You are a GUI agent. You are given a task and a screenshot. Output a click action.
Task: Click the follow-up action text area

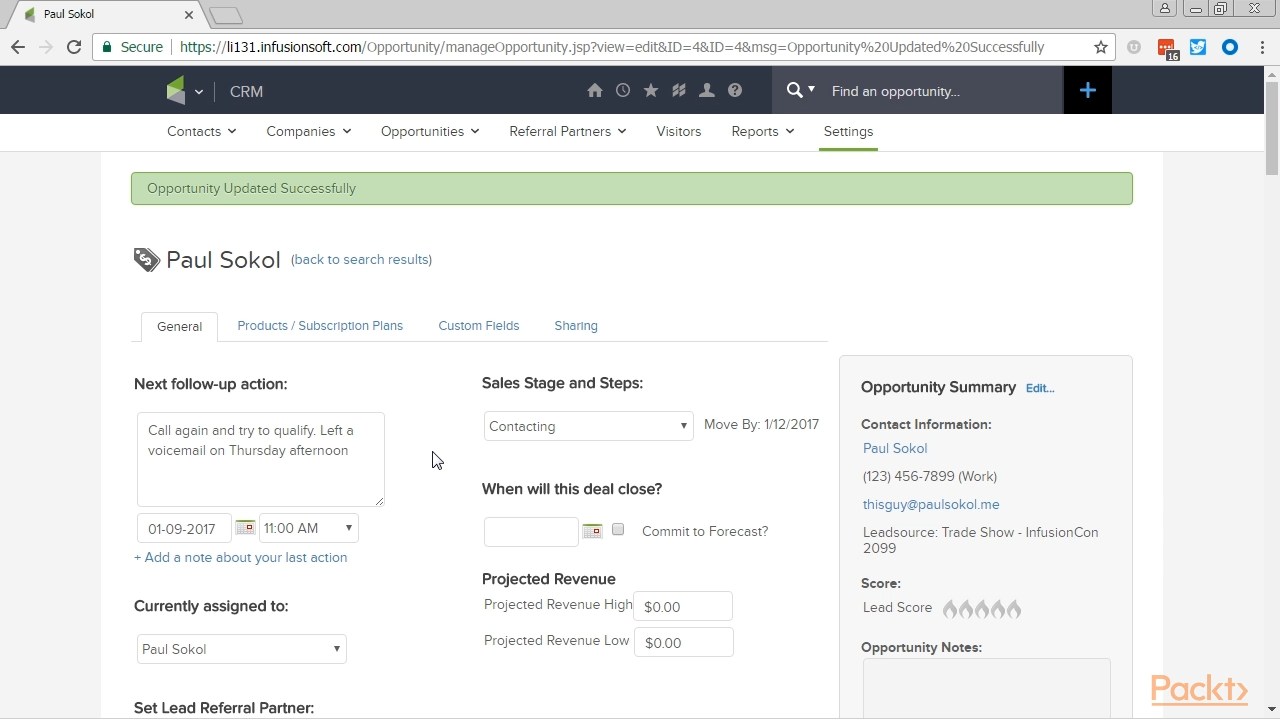tap(261, 459)
